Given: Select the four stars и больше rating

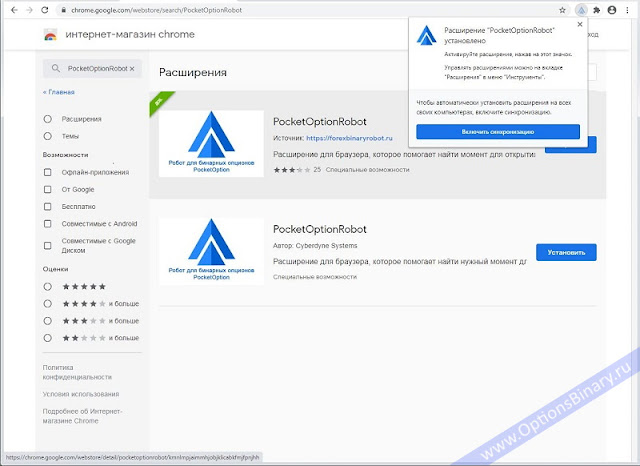Looking at the screenshot, I should 48,304.
